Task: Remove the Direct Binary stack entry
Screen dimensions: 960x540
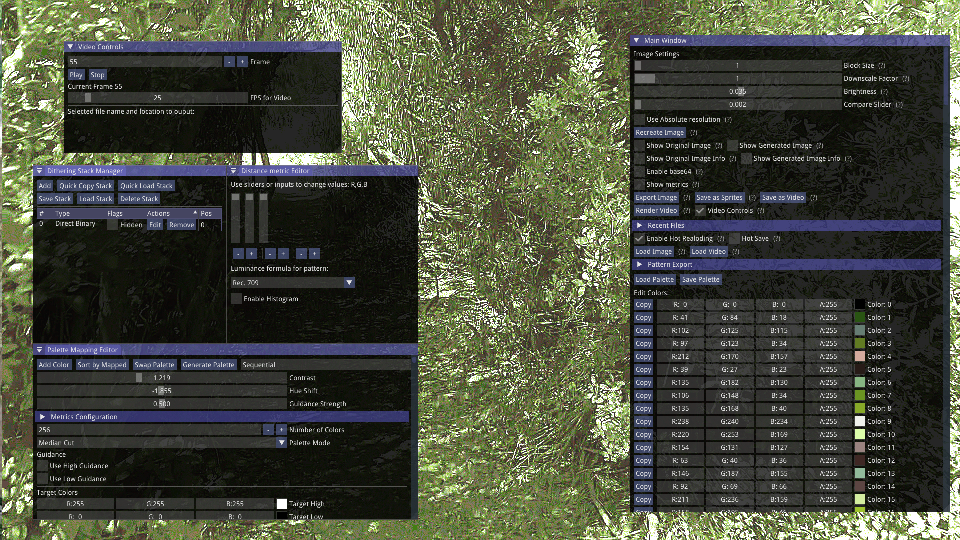Action: click(181, 225)
